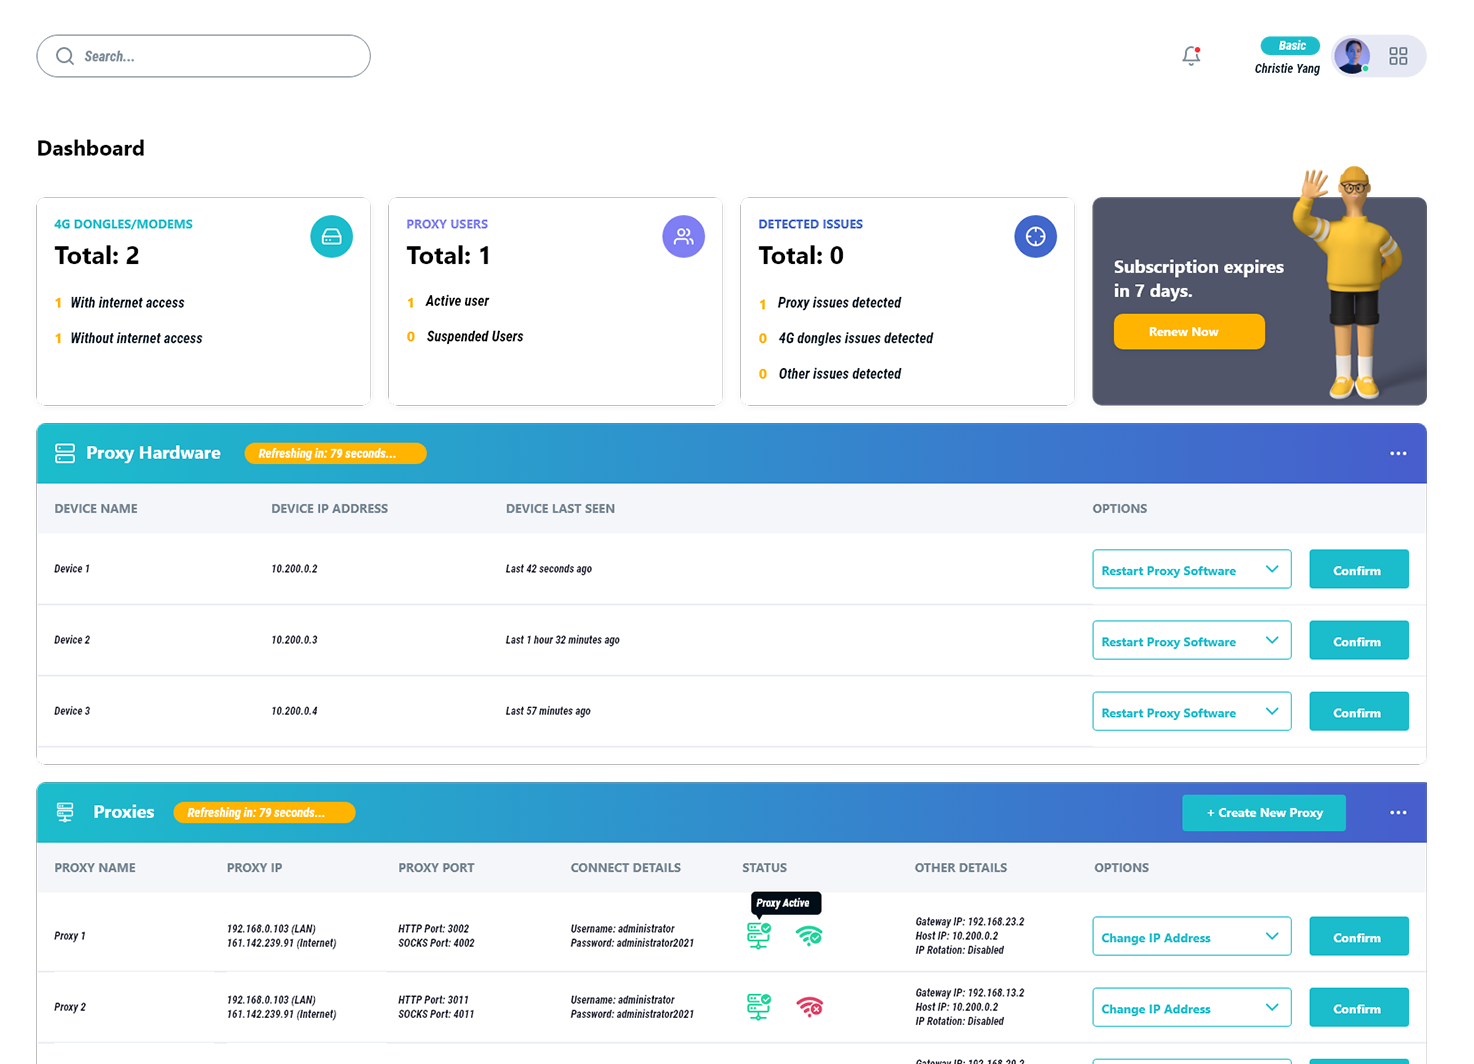Click 'HTTP Port: 3011' text
Viewport: 1474px width, 1064px height.
(433, 1000)
